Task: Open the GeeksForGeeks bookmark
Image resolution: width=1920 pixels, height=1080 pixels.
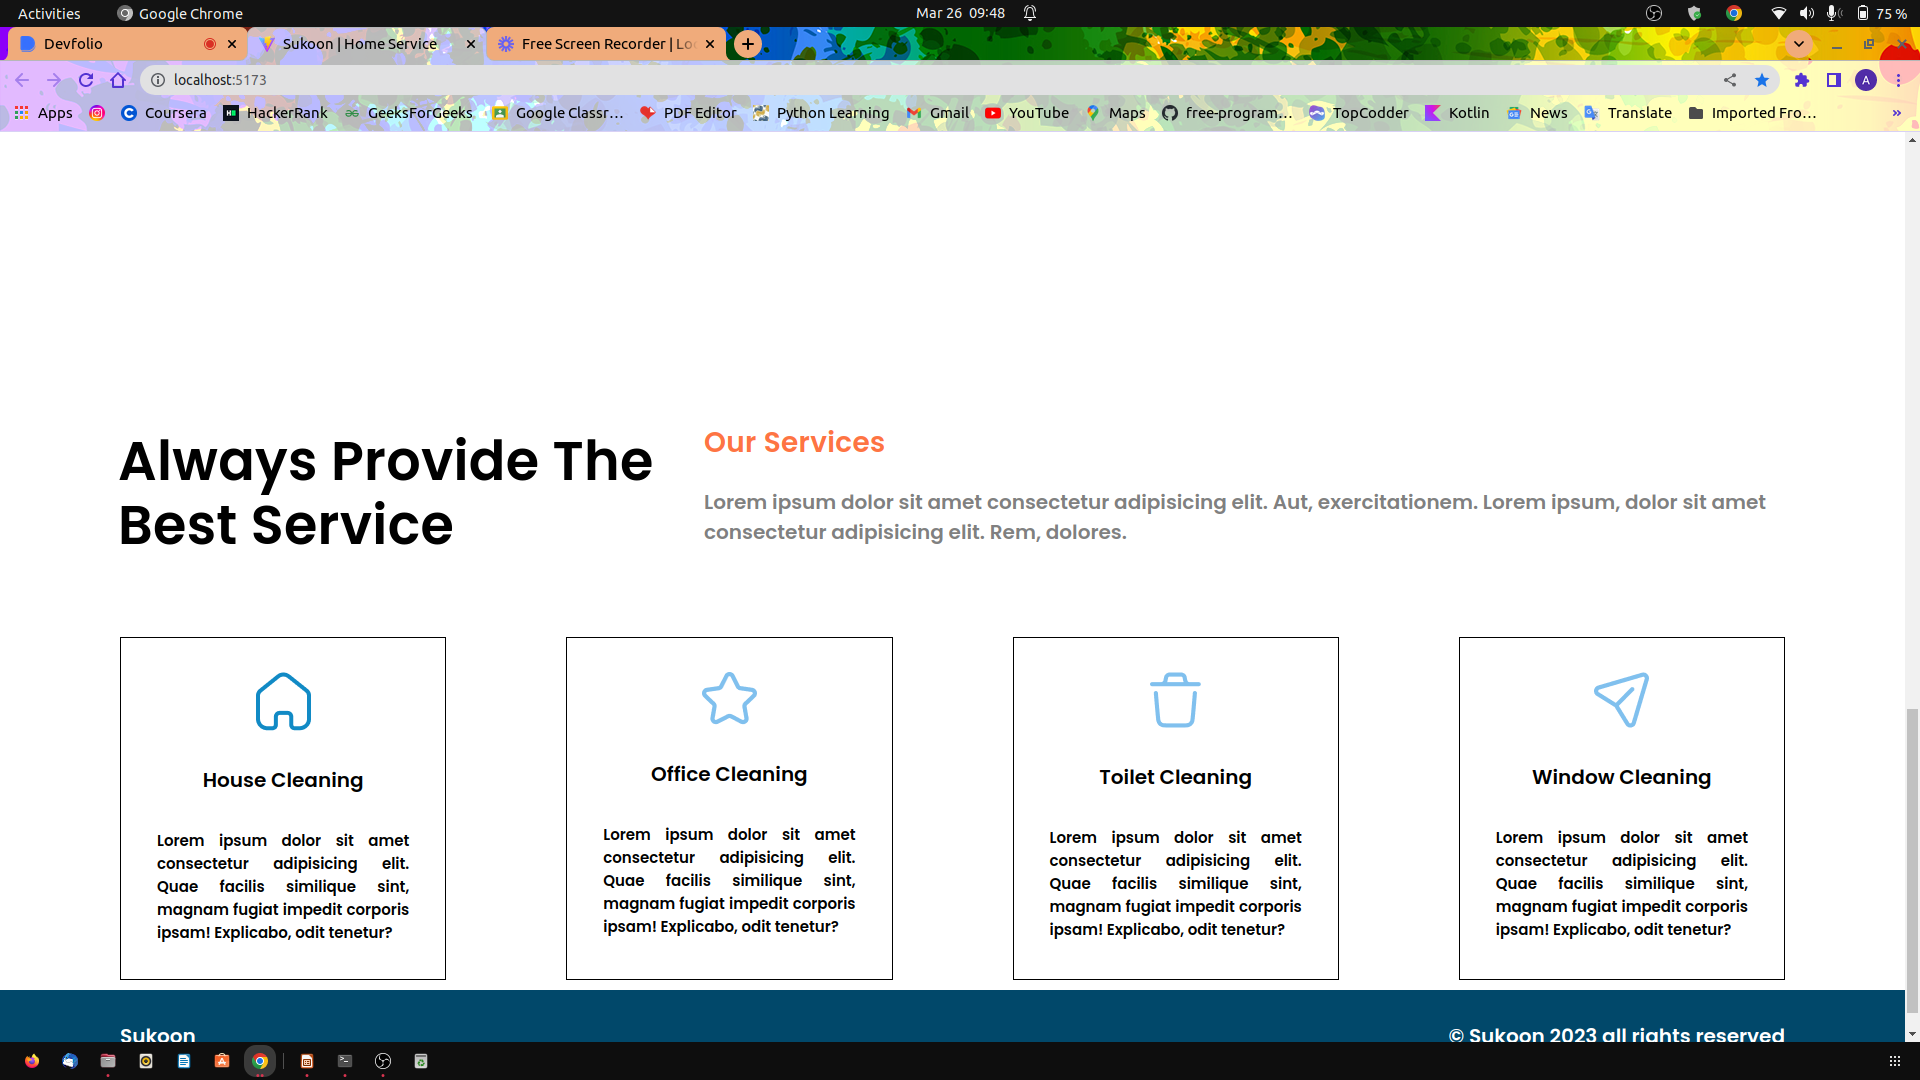Action: (x=408, y=113)
